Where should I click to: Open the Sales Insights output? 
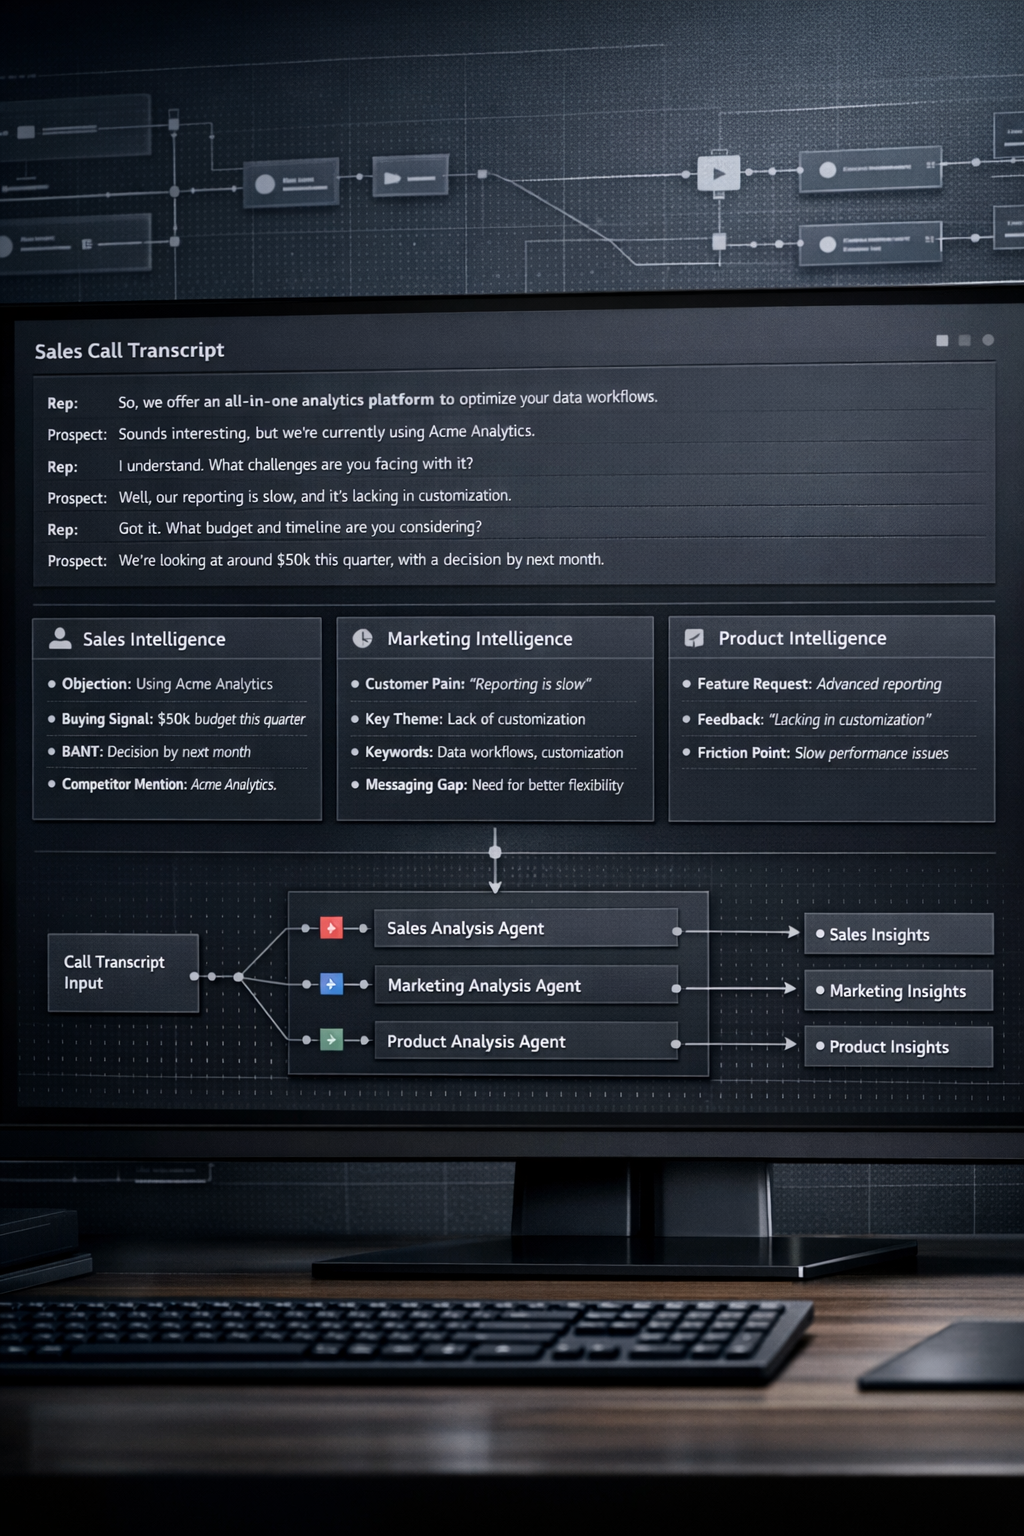[898, 934]
